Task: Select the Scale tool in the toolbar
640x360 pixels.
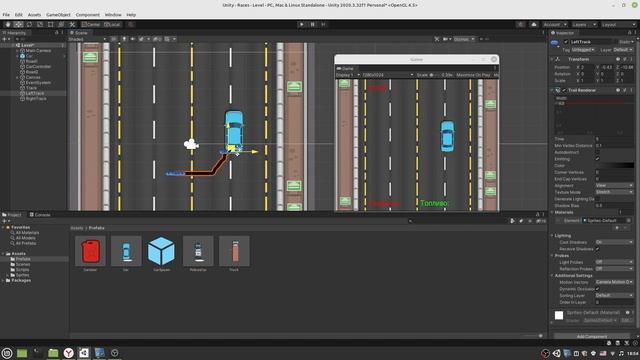Action: coord(40,24)
